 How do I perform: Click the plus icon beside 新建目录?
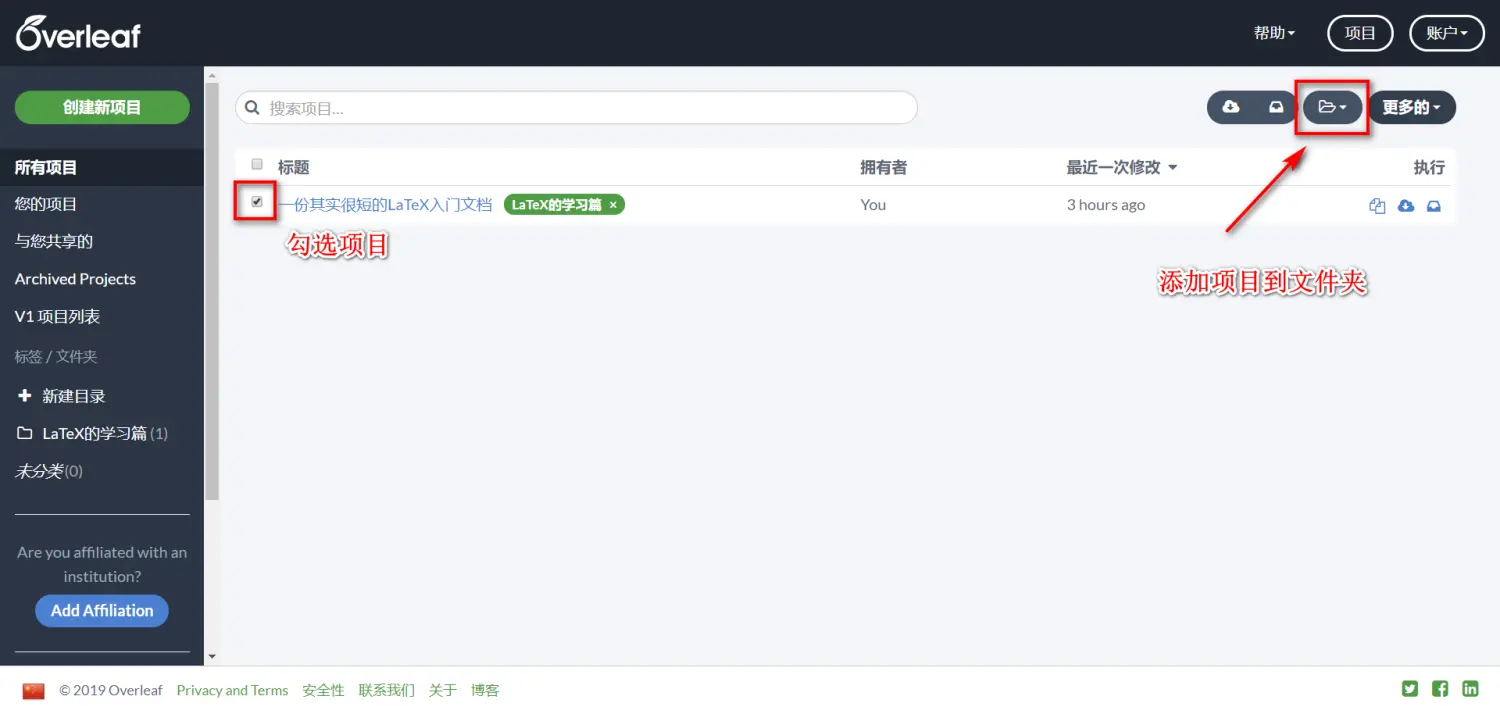tap(25, 396)
